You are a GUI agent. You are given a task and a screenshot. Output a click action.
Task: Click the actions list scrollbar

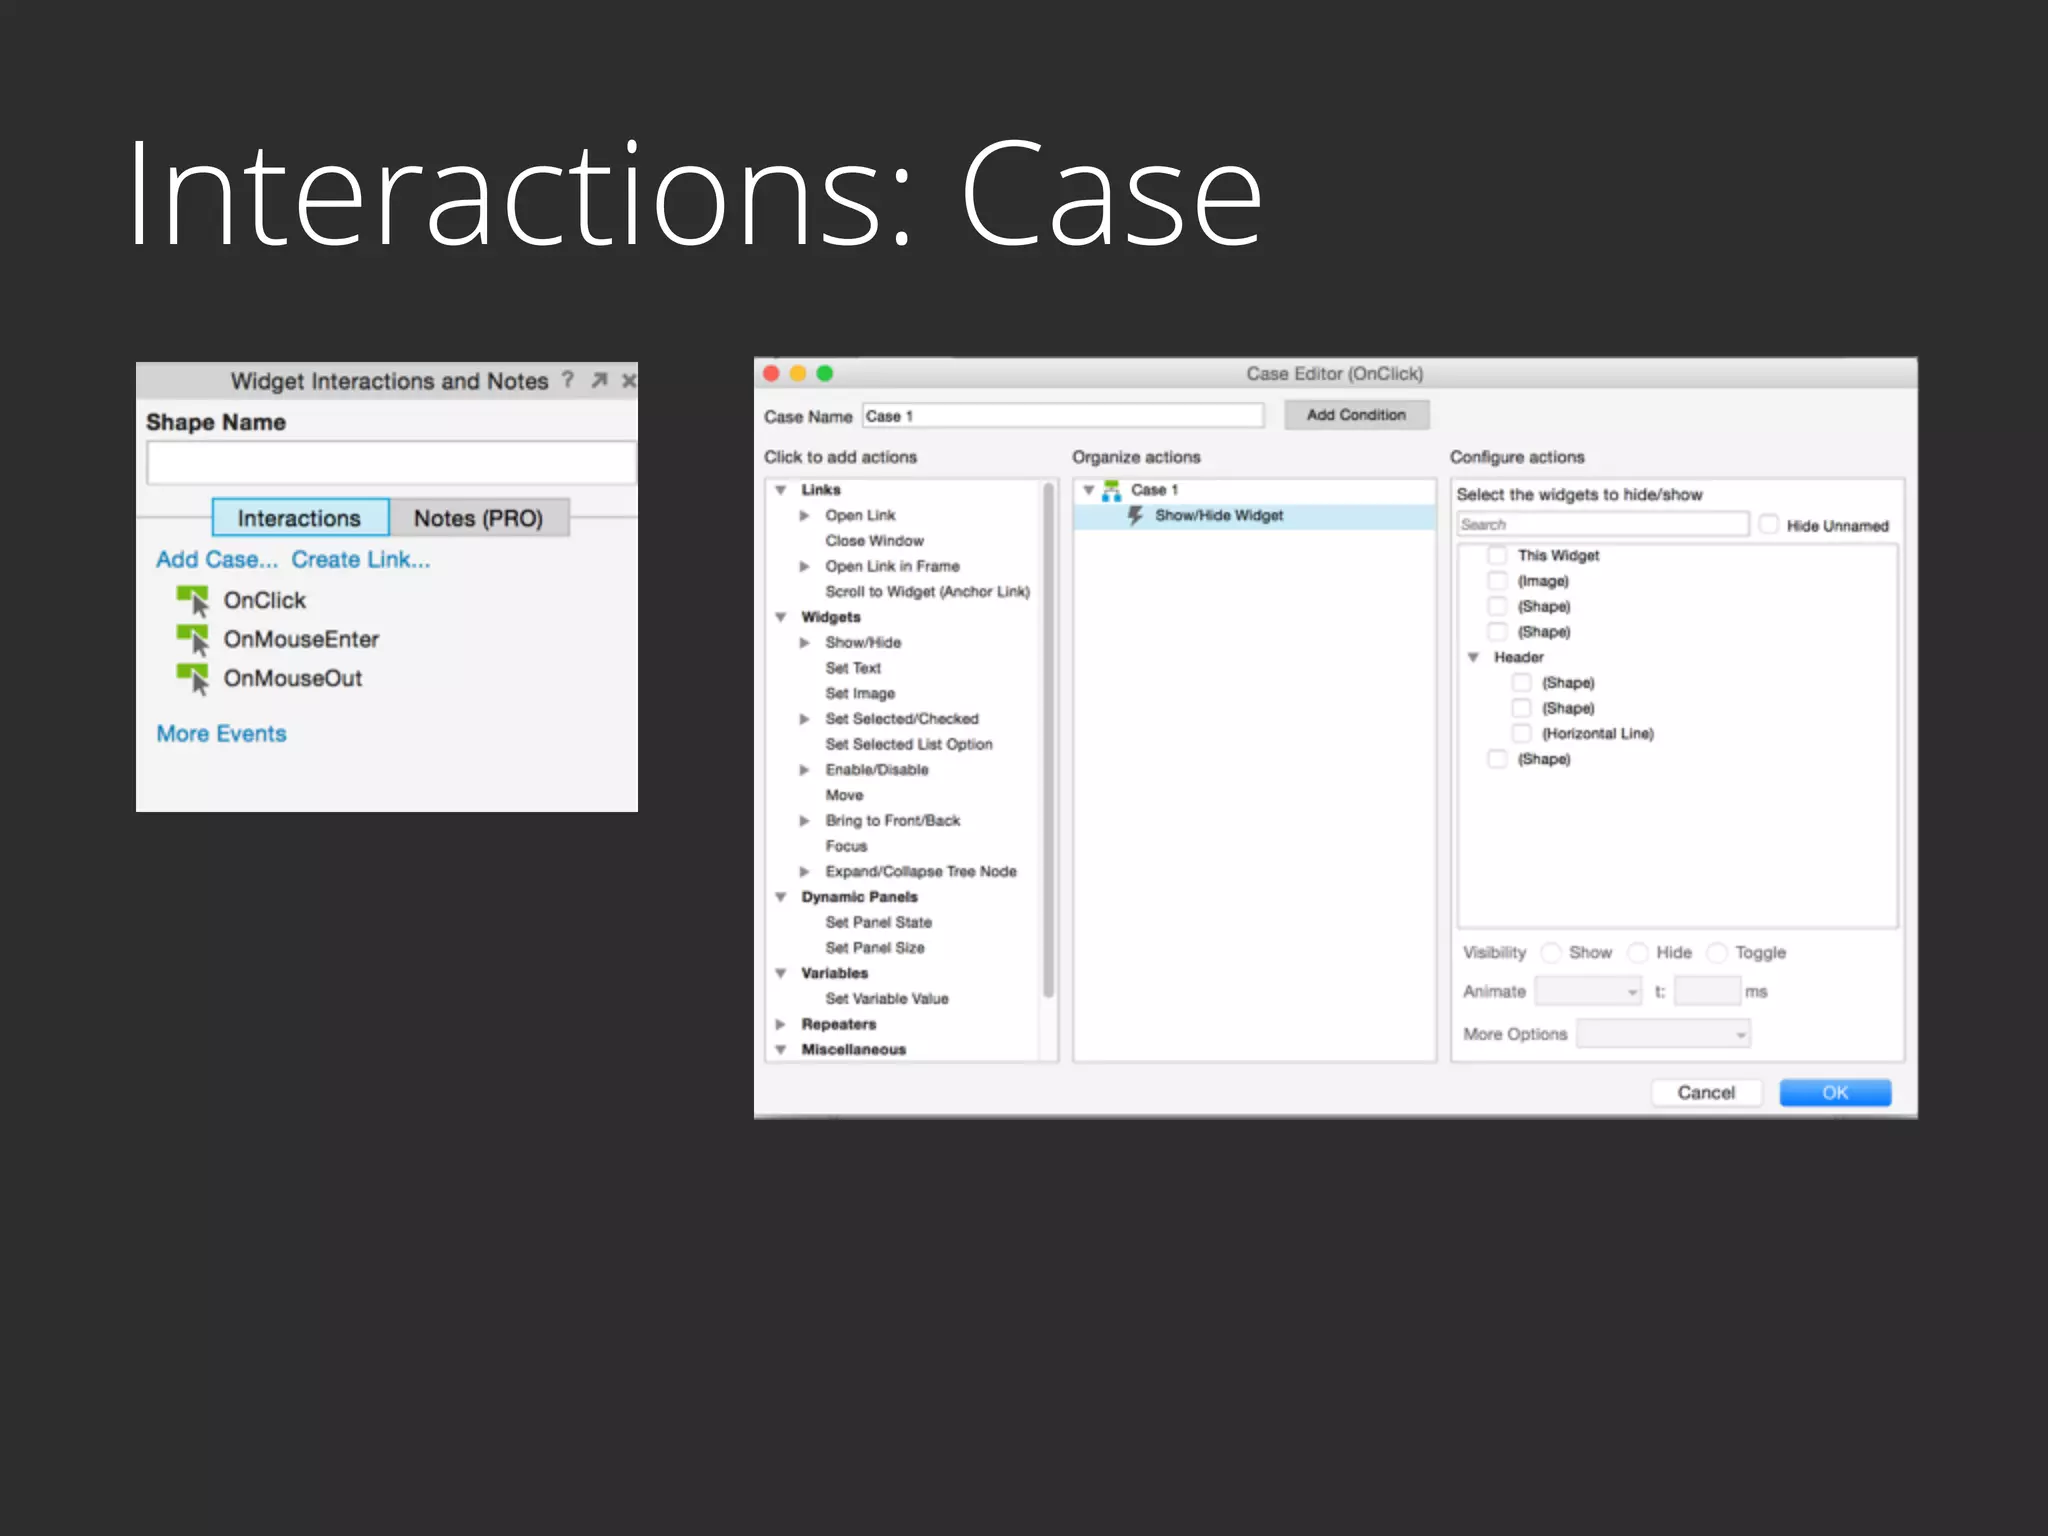tap(1048, 740)
